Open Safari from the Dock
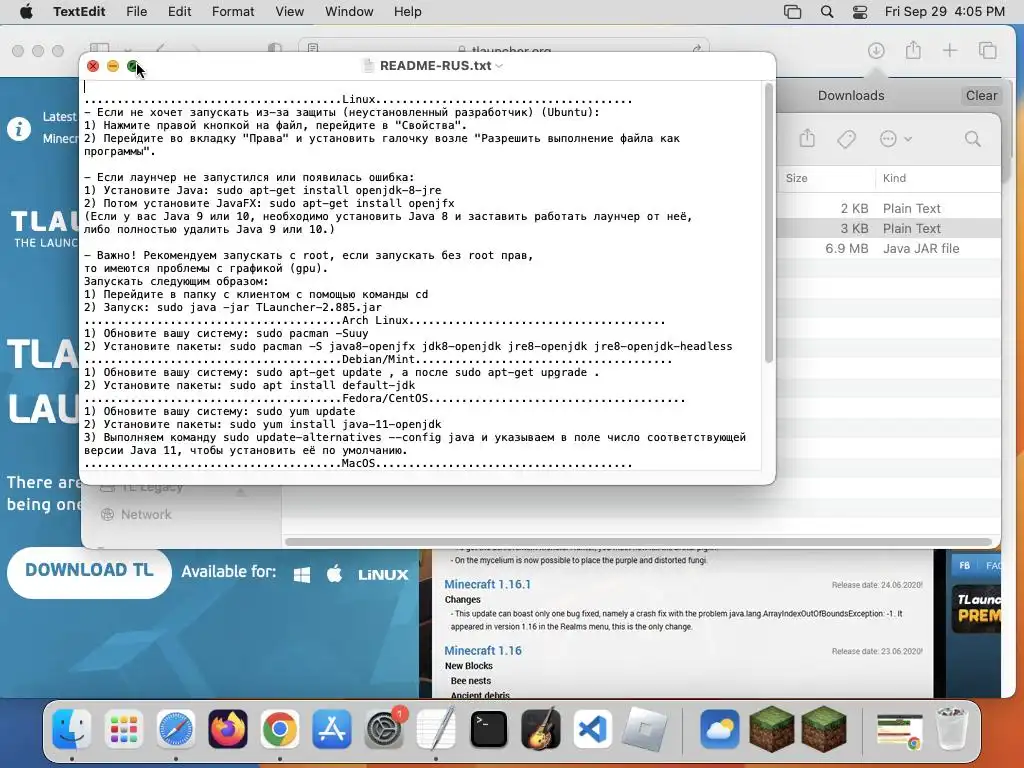This screenshot has height=768, width=1024. (x=176, y=729)
